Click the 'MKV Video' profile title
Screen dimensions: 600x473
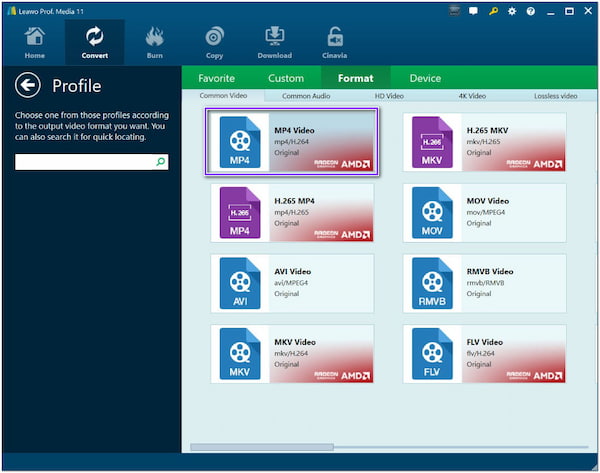click(x=295, y=342)
